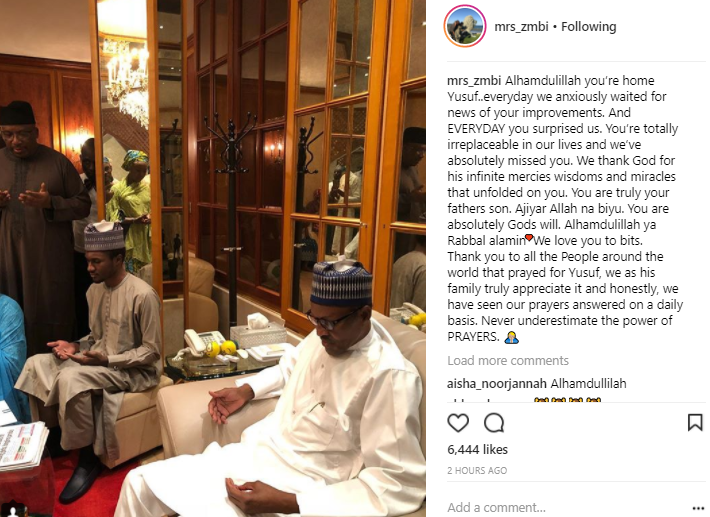Open the three-dot more options menu
This screenshot has width=710, height=517.
click(699, 507)
